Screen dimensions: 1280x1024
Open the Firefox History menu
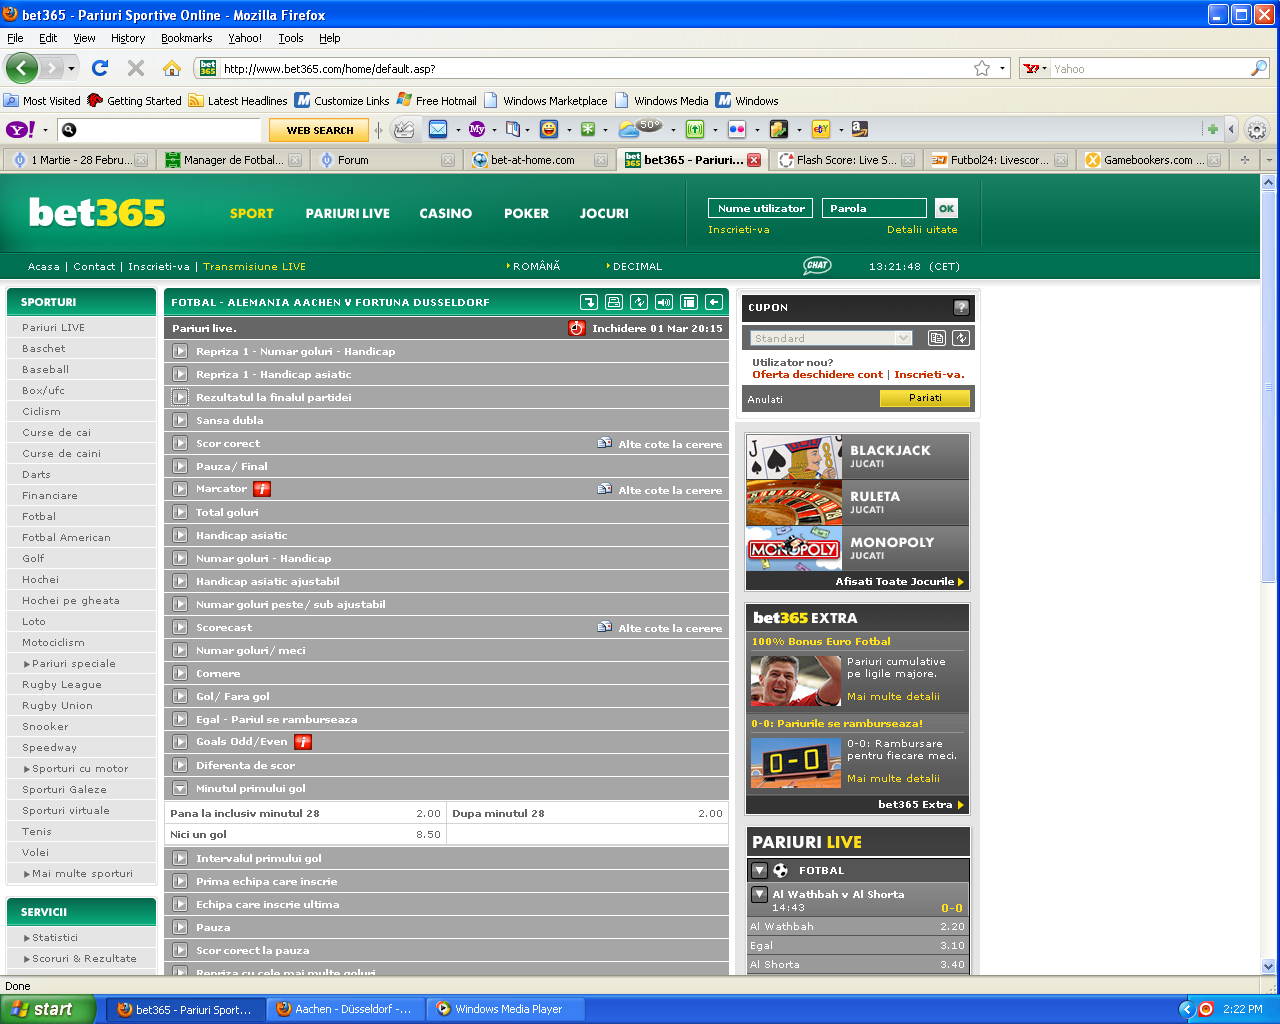coord(128,38)
